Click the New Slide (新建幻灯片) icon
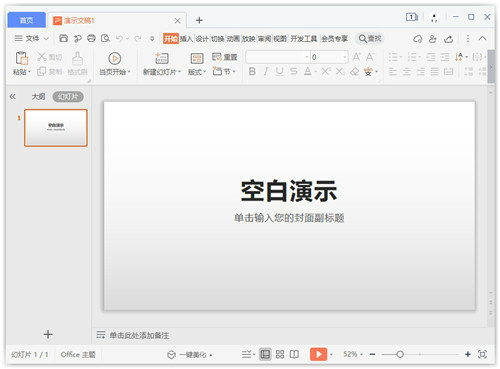Screen dimensions: 500x369 [x=162, y=58]
